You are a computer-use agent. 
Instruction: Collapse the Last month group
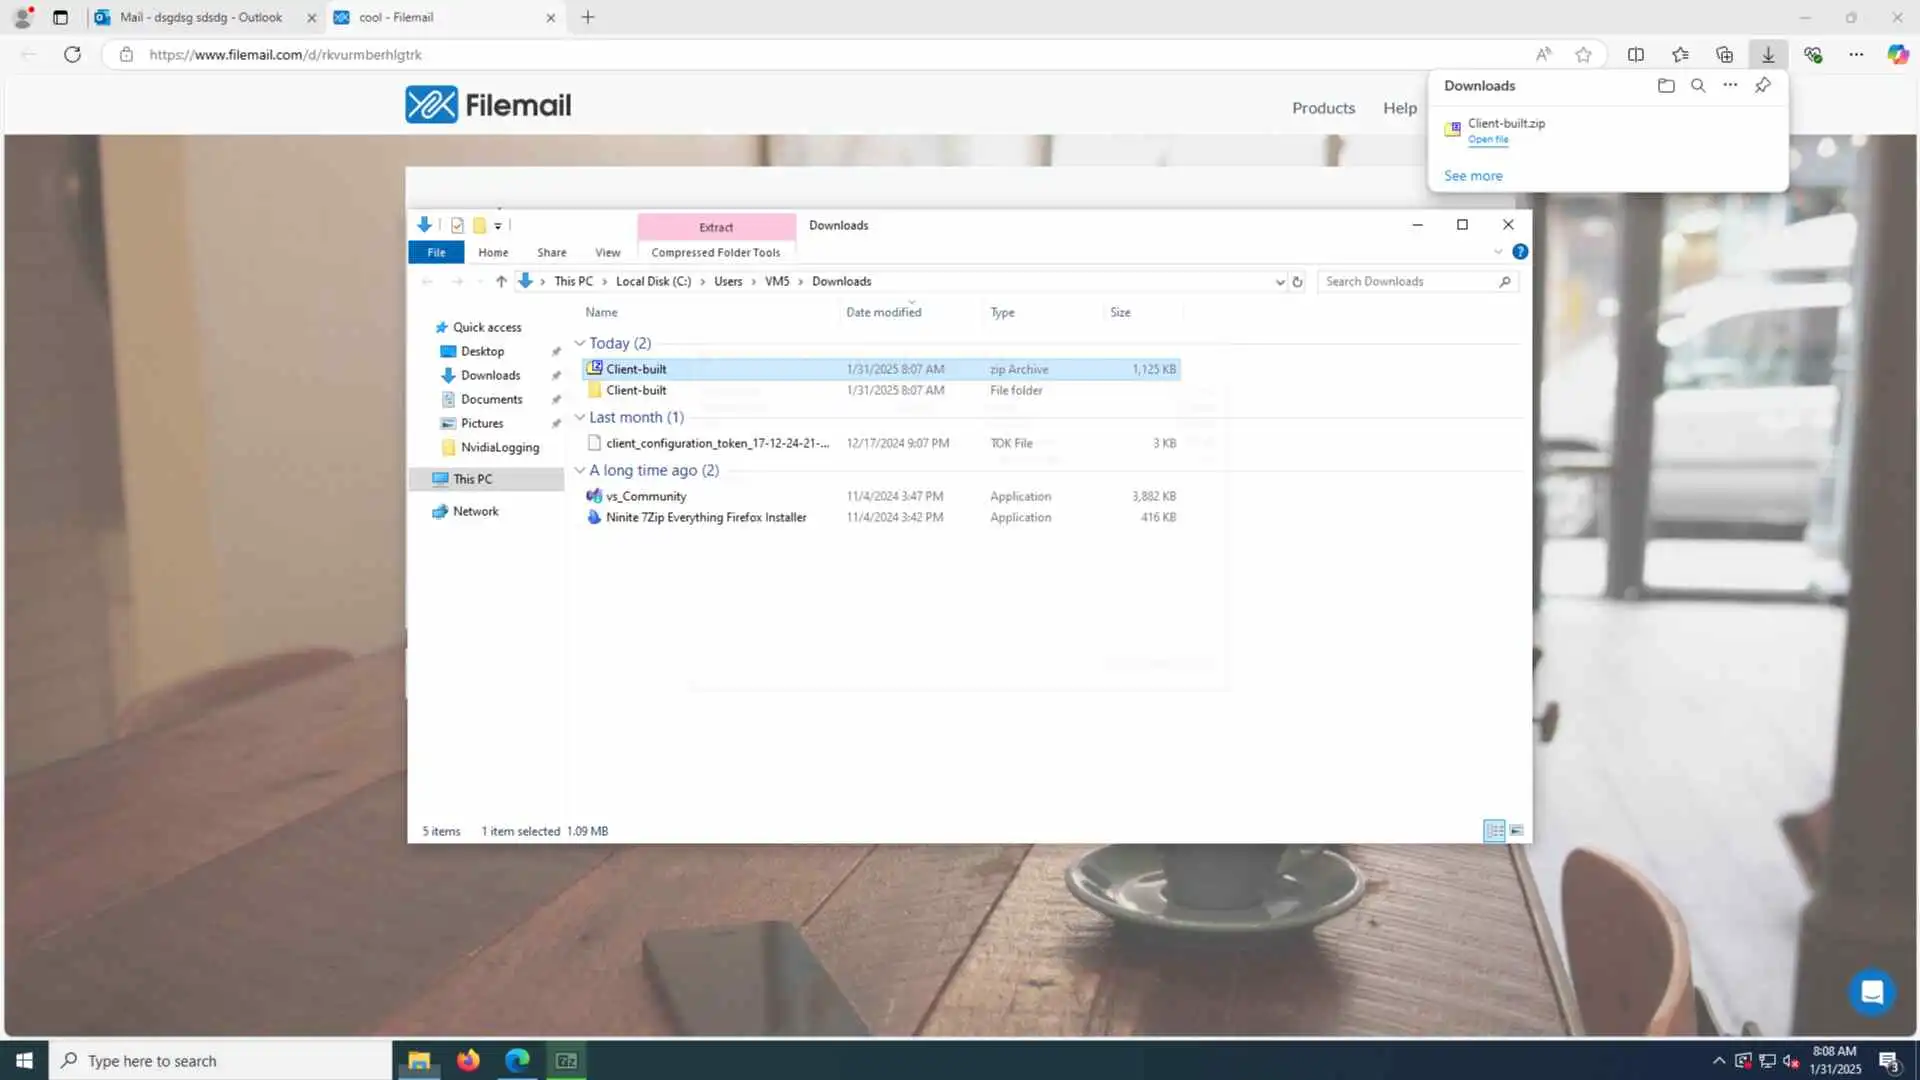(x=580, y=418)
